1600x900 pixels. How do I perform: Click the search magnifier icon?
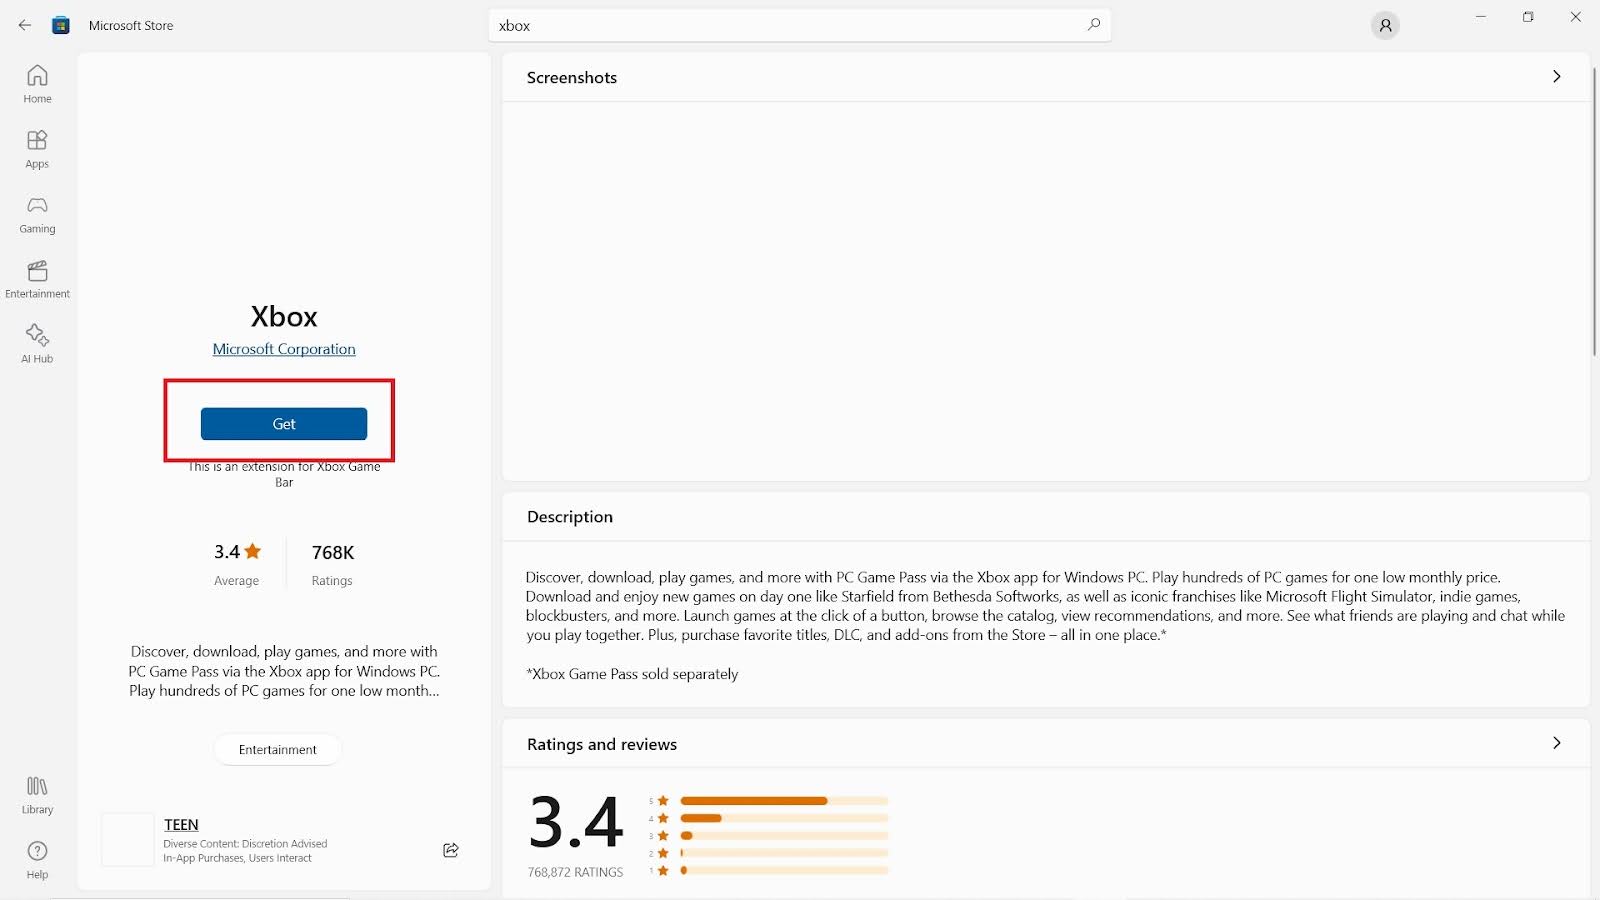pos(1093,25)
